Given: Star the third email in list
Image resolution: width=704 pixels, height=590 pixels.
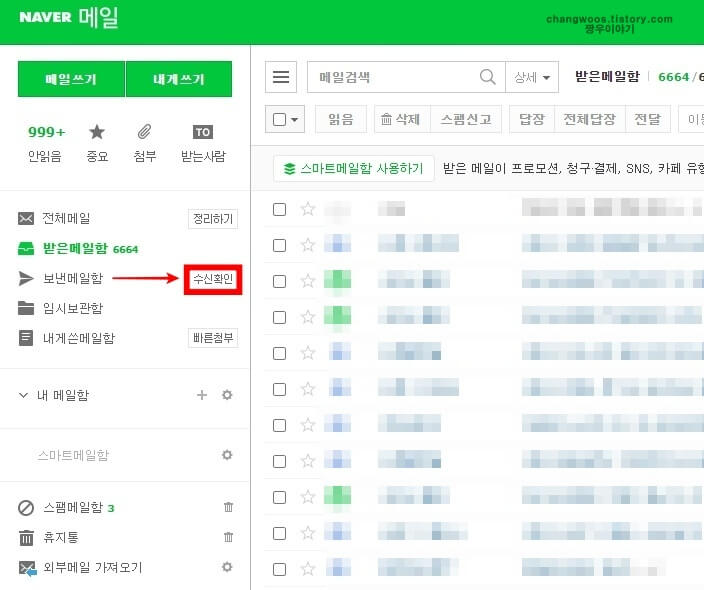Looking at the screenshot, I should [308, 281].
